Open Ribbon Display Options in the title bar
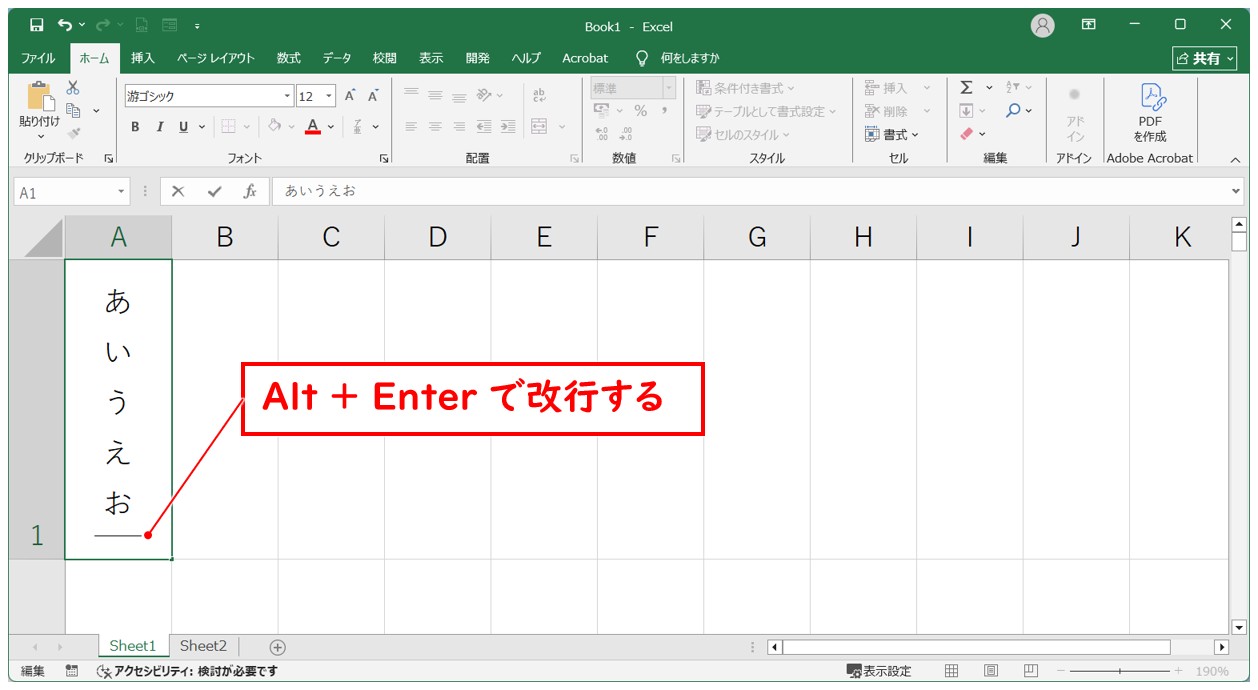Screen dimensions: 1258x690 click(1089, 25)
